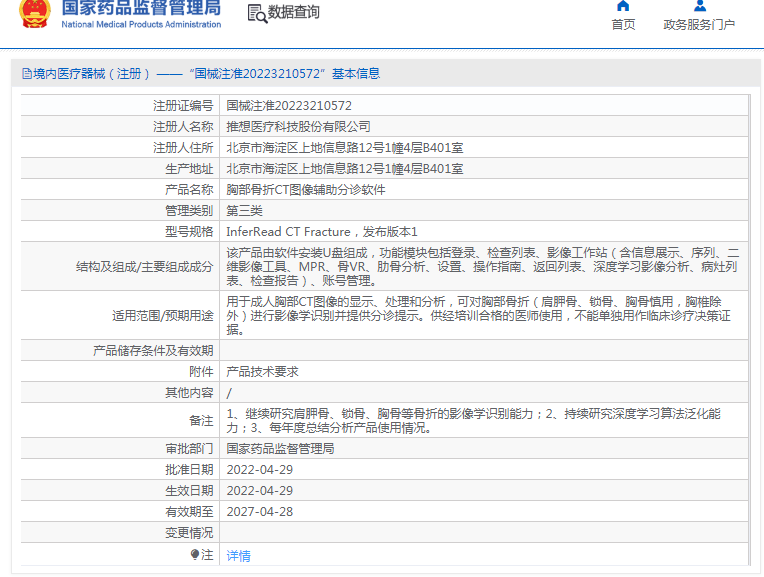Image resolution: width=764 pixels, height=577 pixels.
Task: Open the 产品技术要求 attachment
Action: [x=263, y=372]
